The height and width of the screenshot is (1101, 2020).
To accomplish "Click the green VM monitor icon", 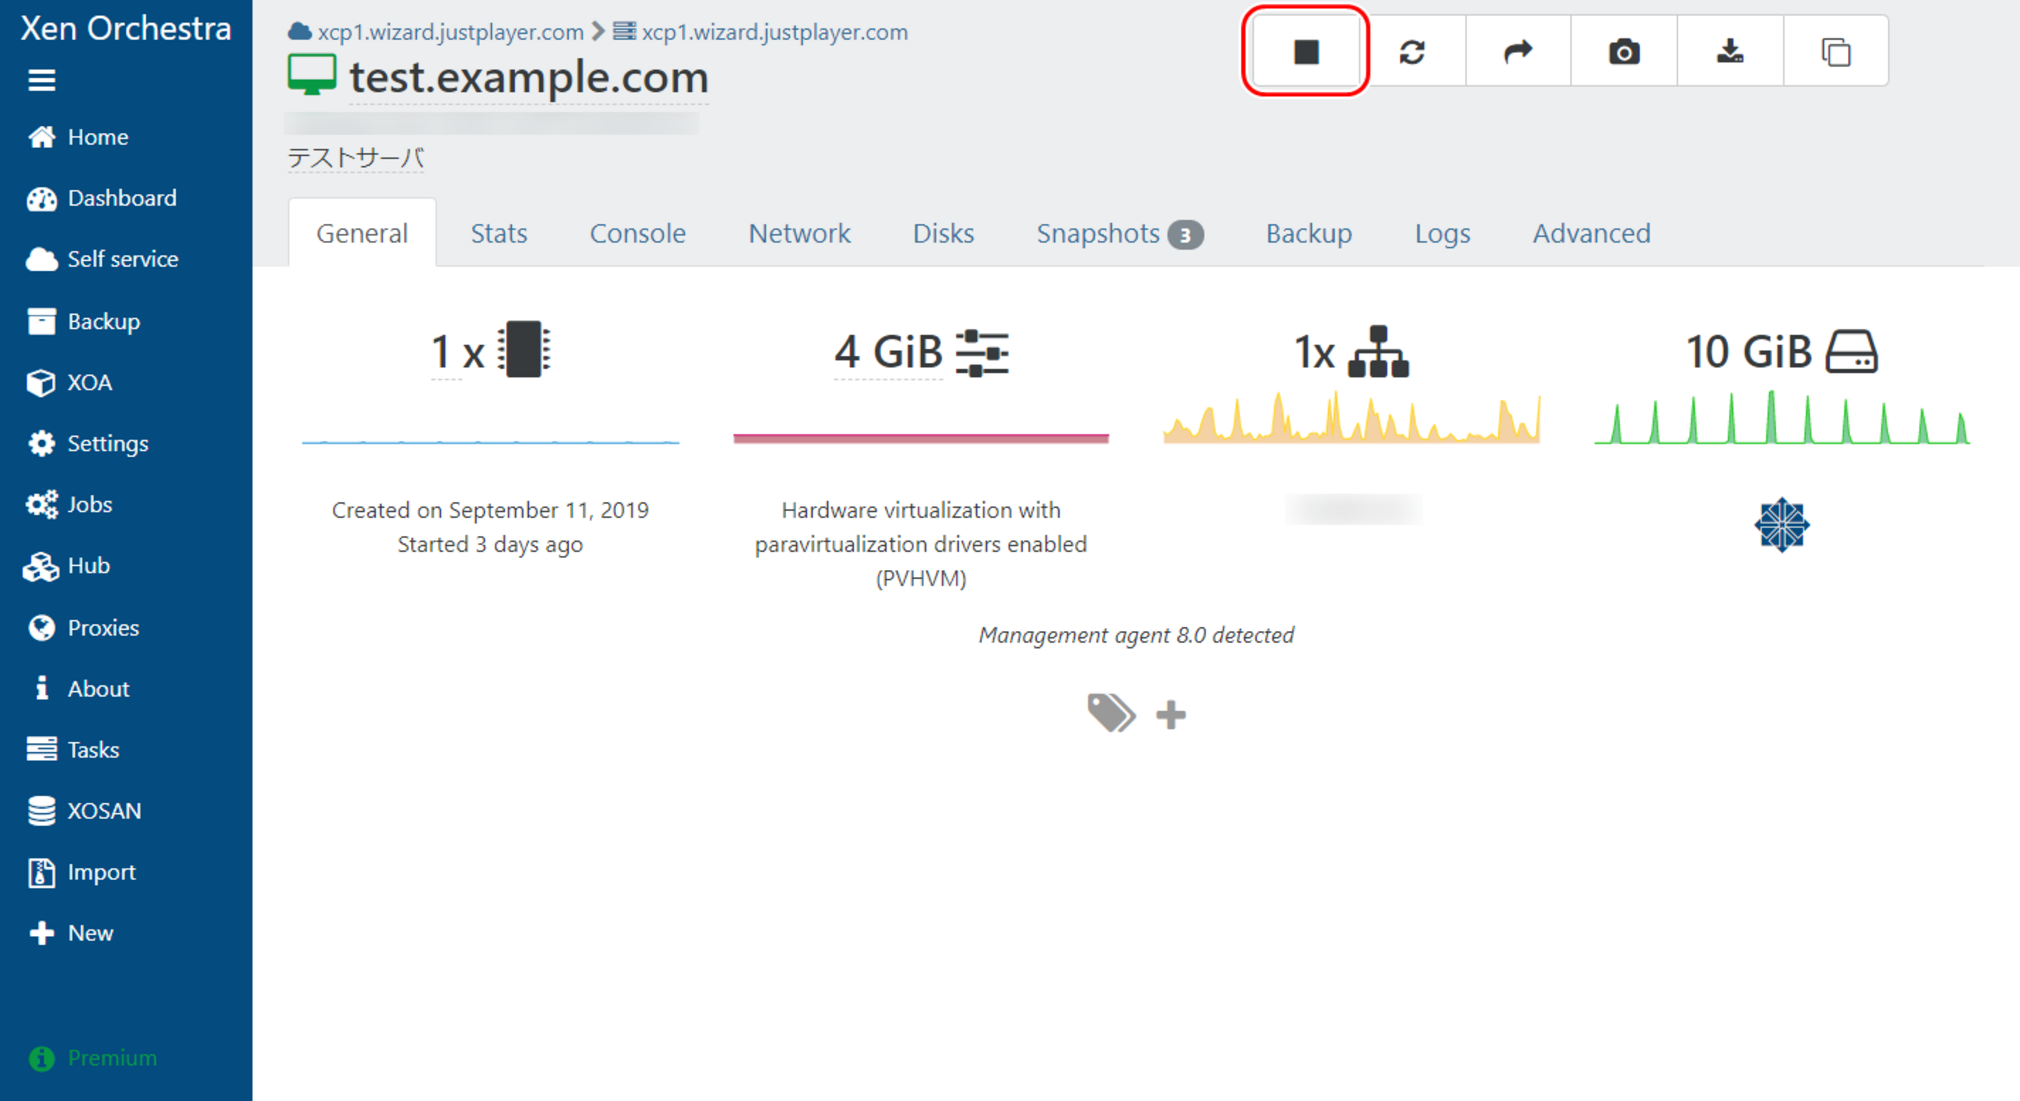I will pos(312,75).
